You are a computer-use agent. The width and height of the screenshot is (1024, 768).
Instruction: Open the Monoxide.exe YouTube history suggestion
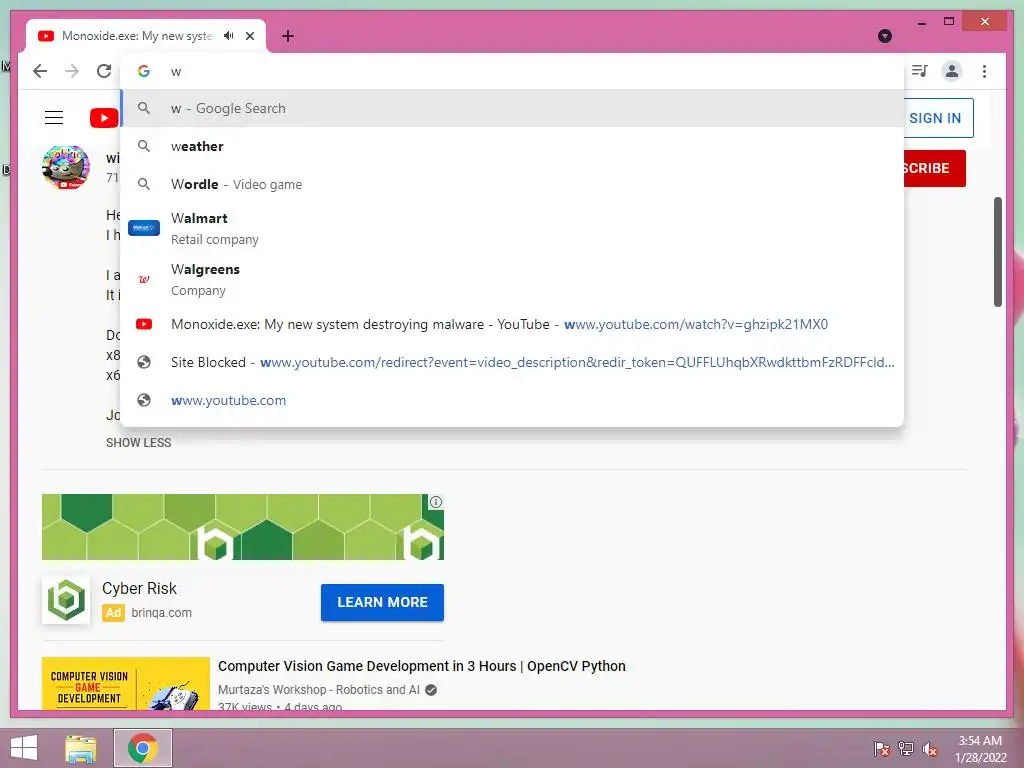click(x=513, y=325)
